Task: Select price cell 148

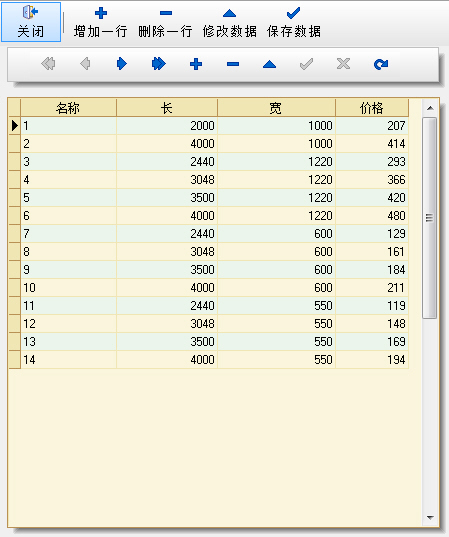Action: click(372, 324)
